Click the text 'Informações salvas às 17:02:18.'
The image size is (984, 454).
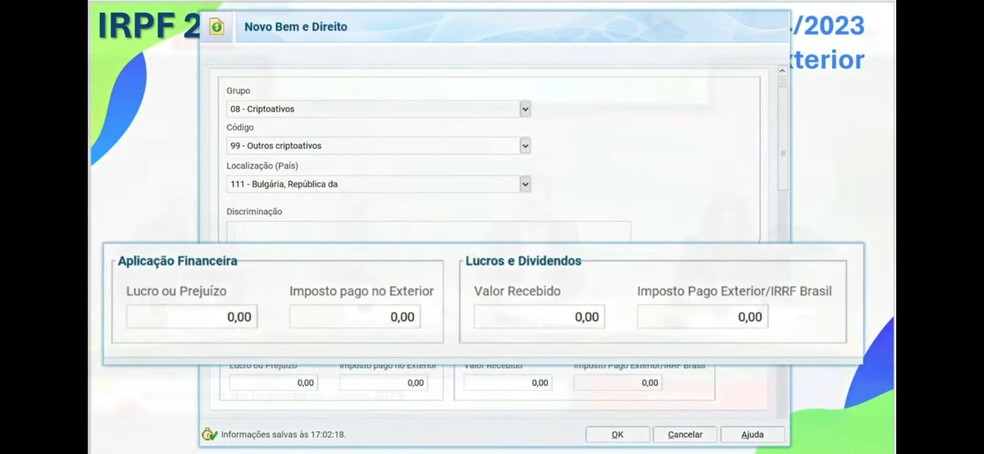(x=284, y=435)
